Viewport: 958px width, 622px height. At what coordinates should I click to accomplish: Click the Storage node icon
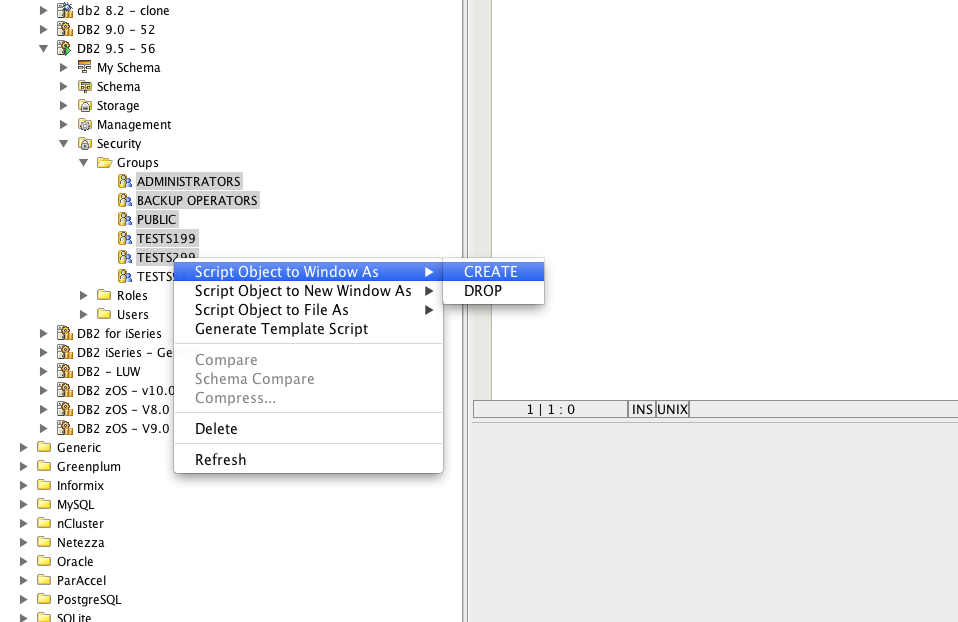point(85,105)
